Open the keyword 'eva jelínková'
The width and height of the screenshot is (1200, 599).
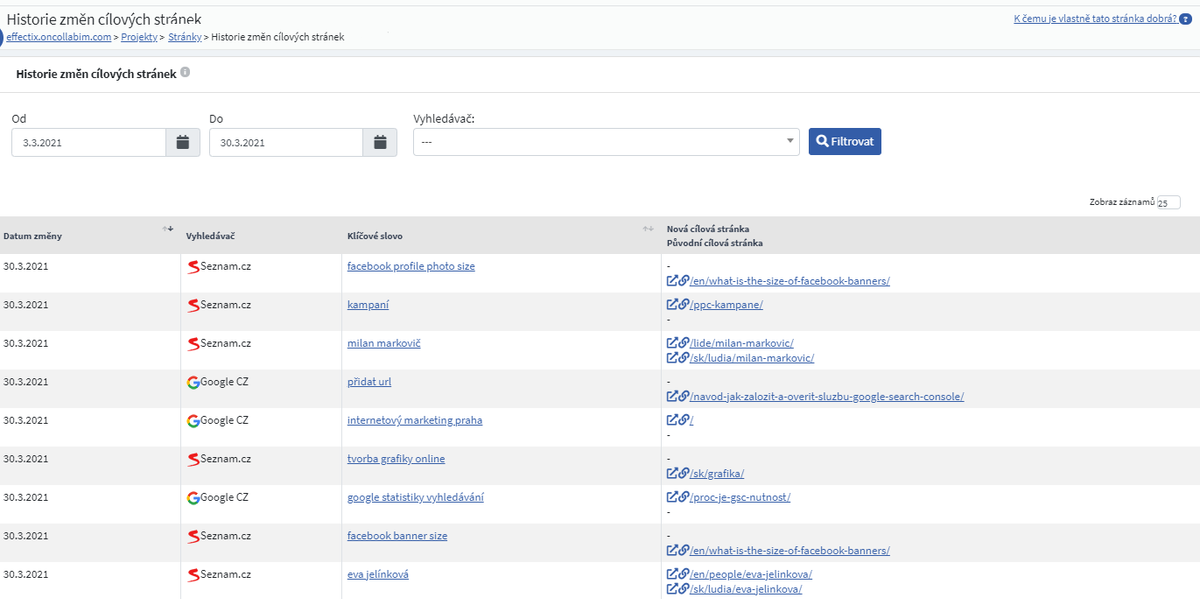pos(378,574)
